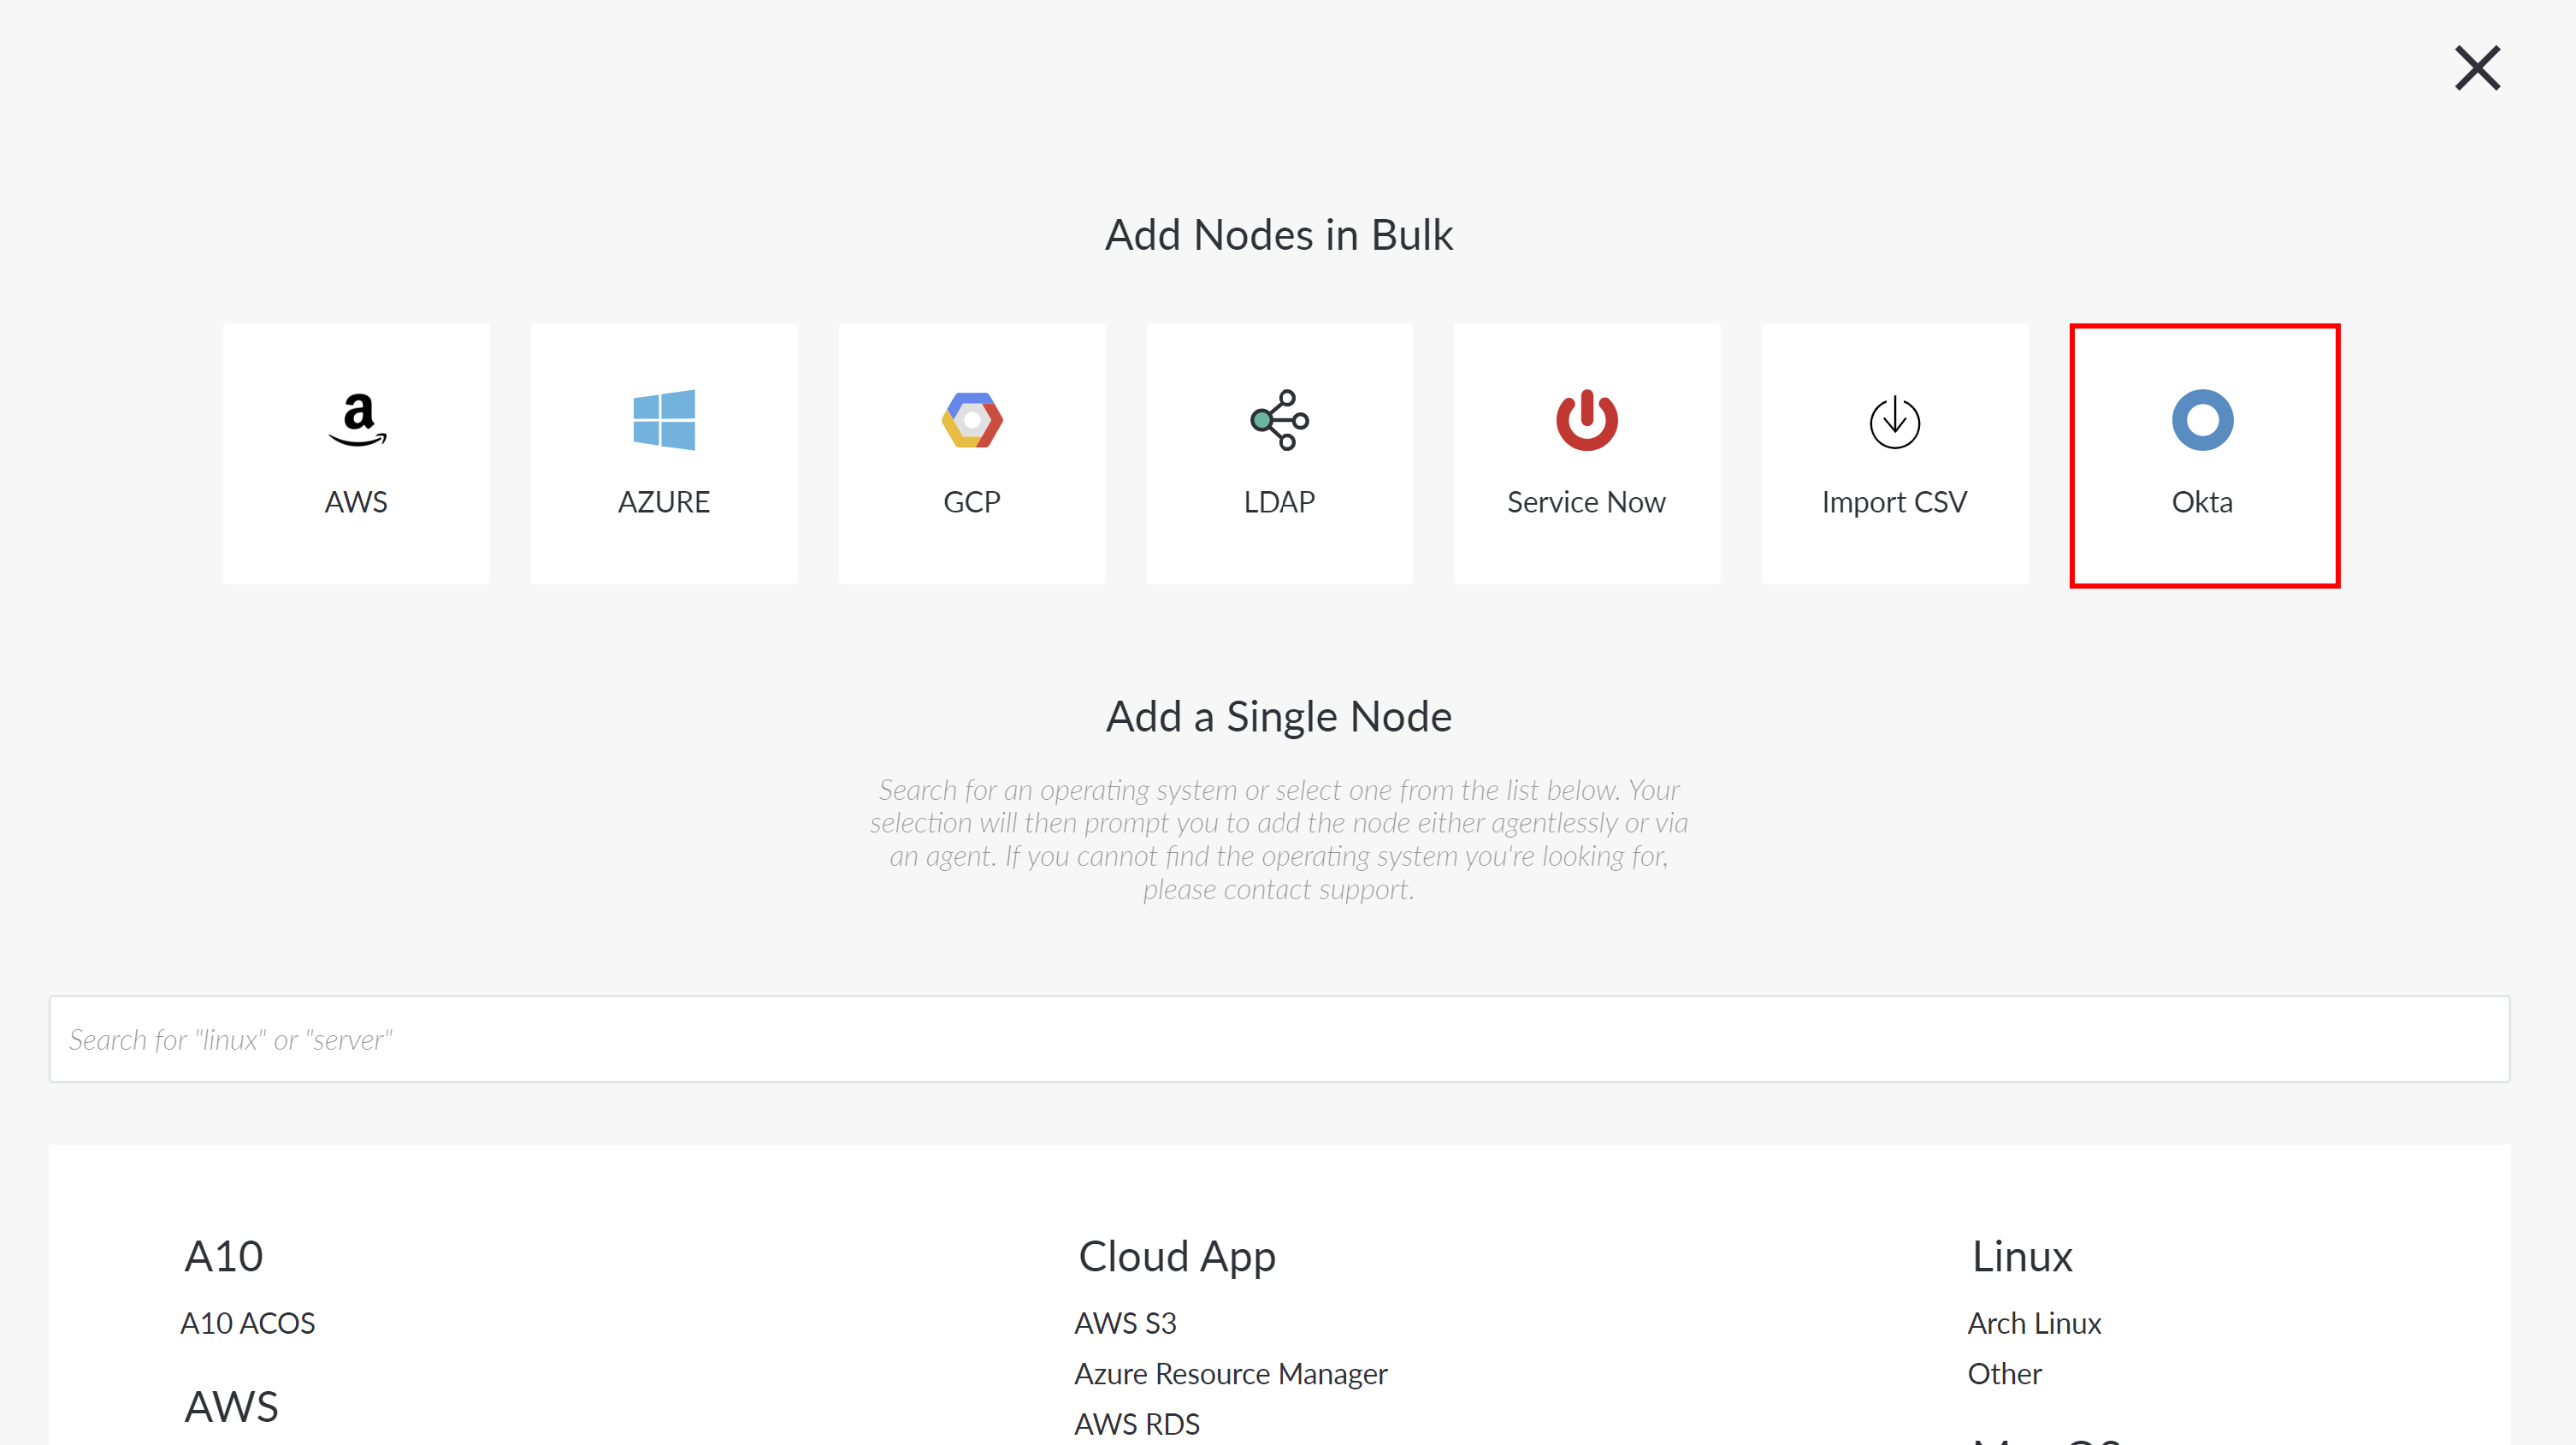Click Other under the Linux heading
The image size is (2576, 1445).
(2004, 1373)
